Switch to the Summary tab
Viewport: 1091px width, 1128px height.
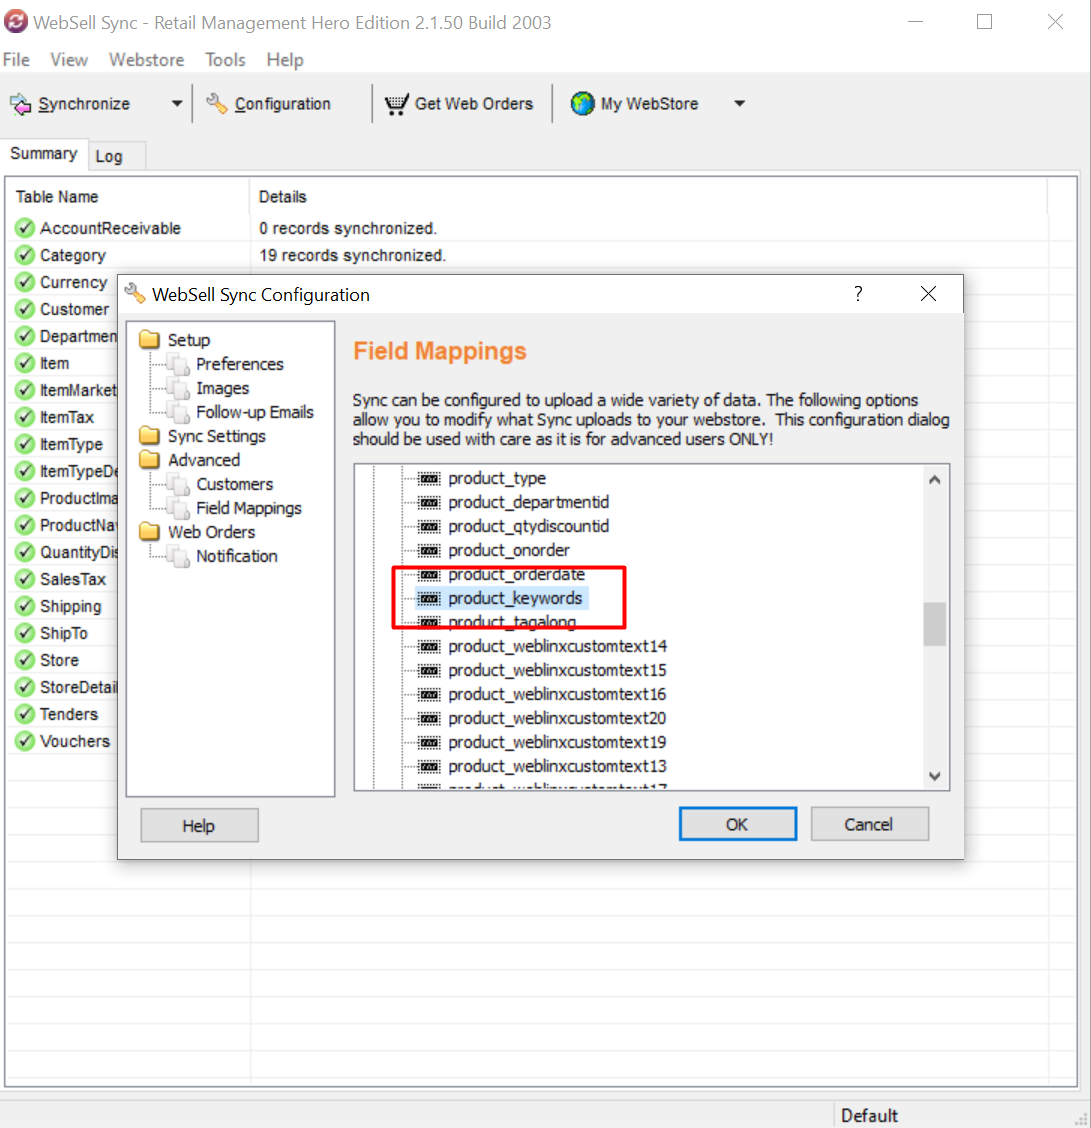point(44,154)
